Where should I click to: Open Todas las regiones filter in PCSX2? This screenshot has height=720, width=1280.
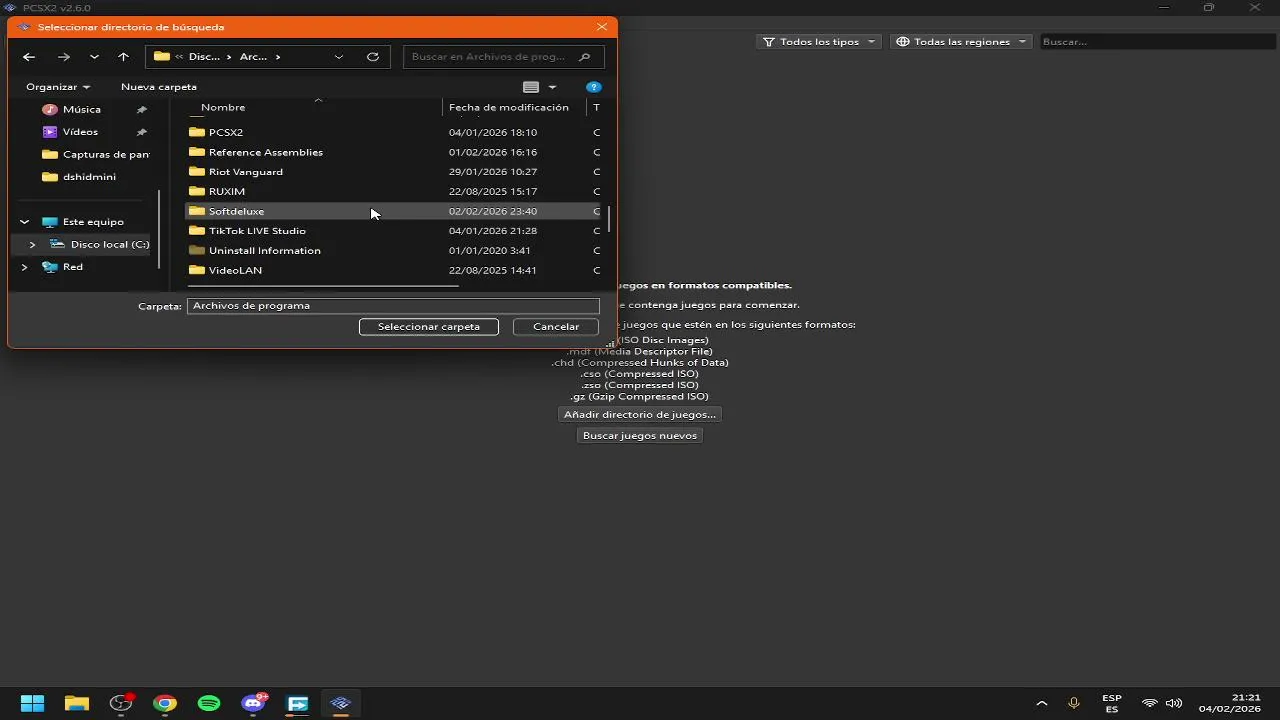[x=962, y=42]
